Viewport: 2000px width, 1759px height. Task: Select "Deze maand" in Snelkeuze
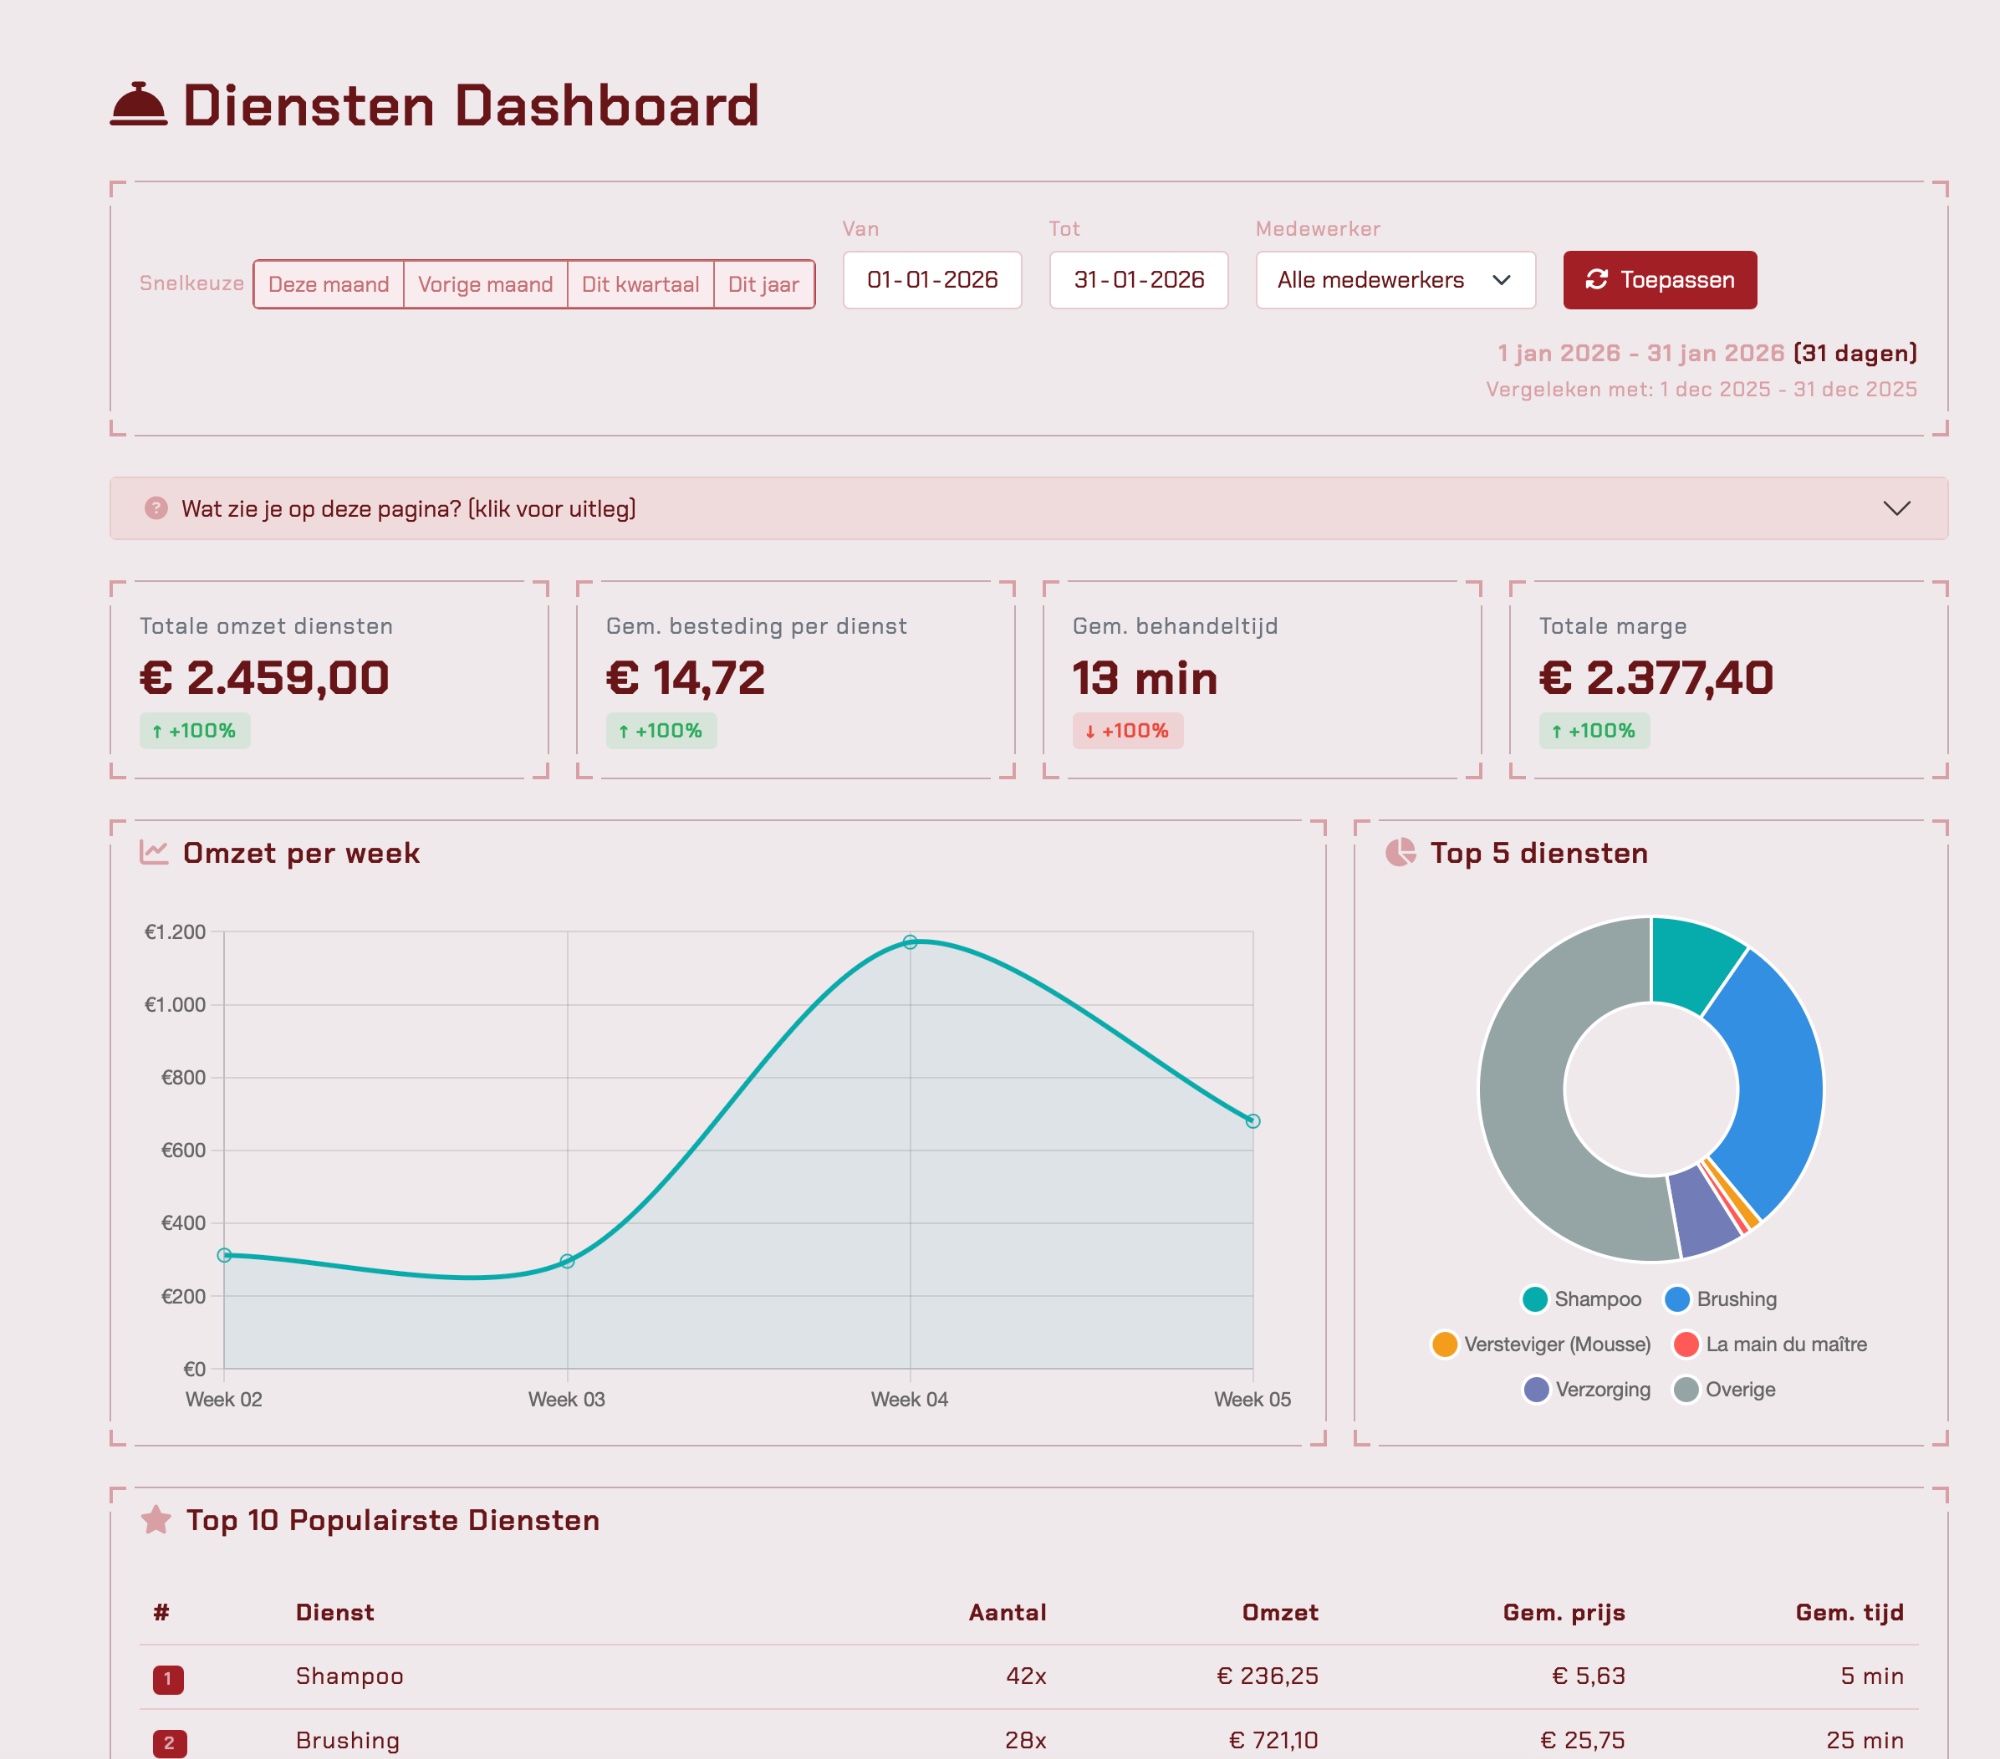[328, 284]
